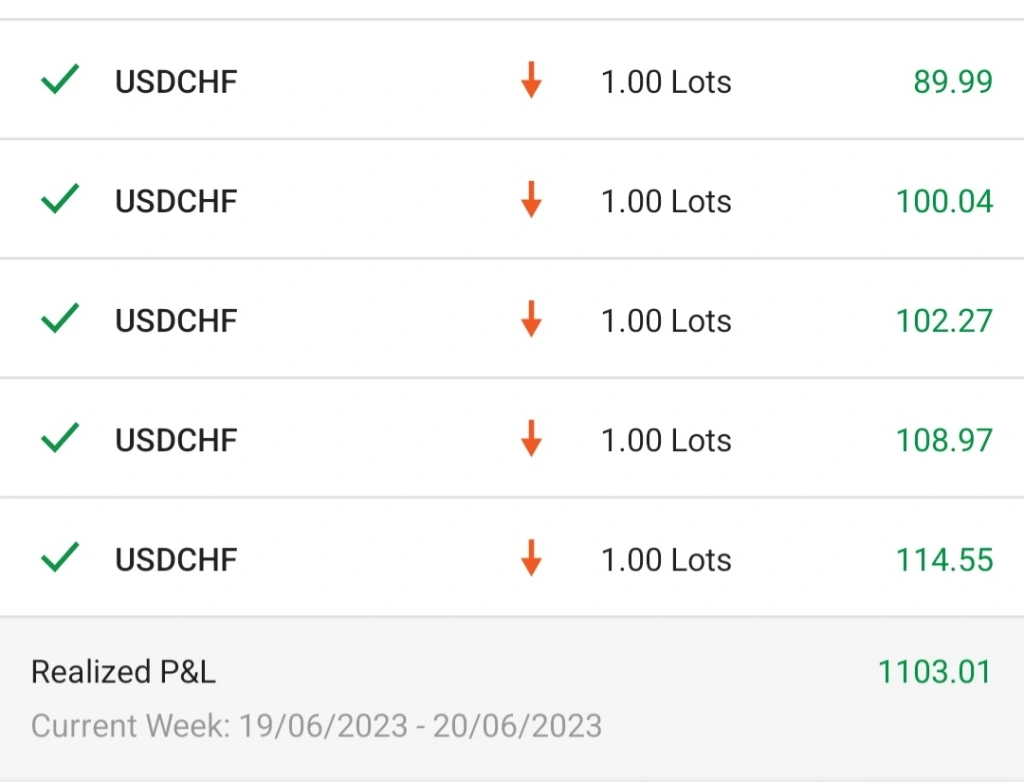The width and height of the screenshot is (1024, 782).
Task: Click 1.00 Lots on the 102.27 row
Action: click(666, 321)
